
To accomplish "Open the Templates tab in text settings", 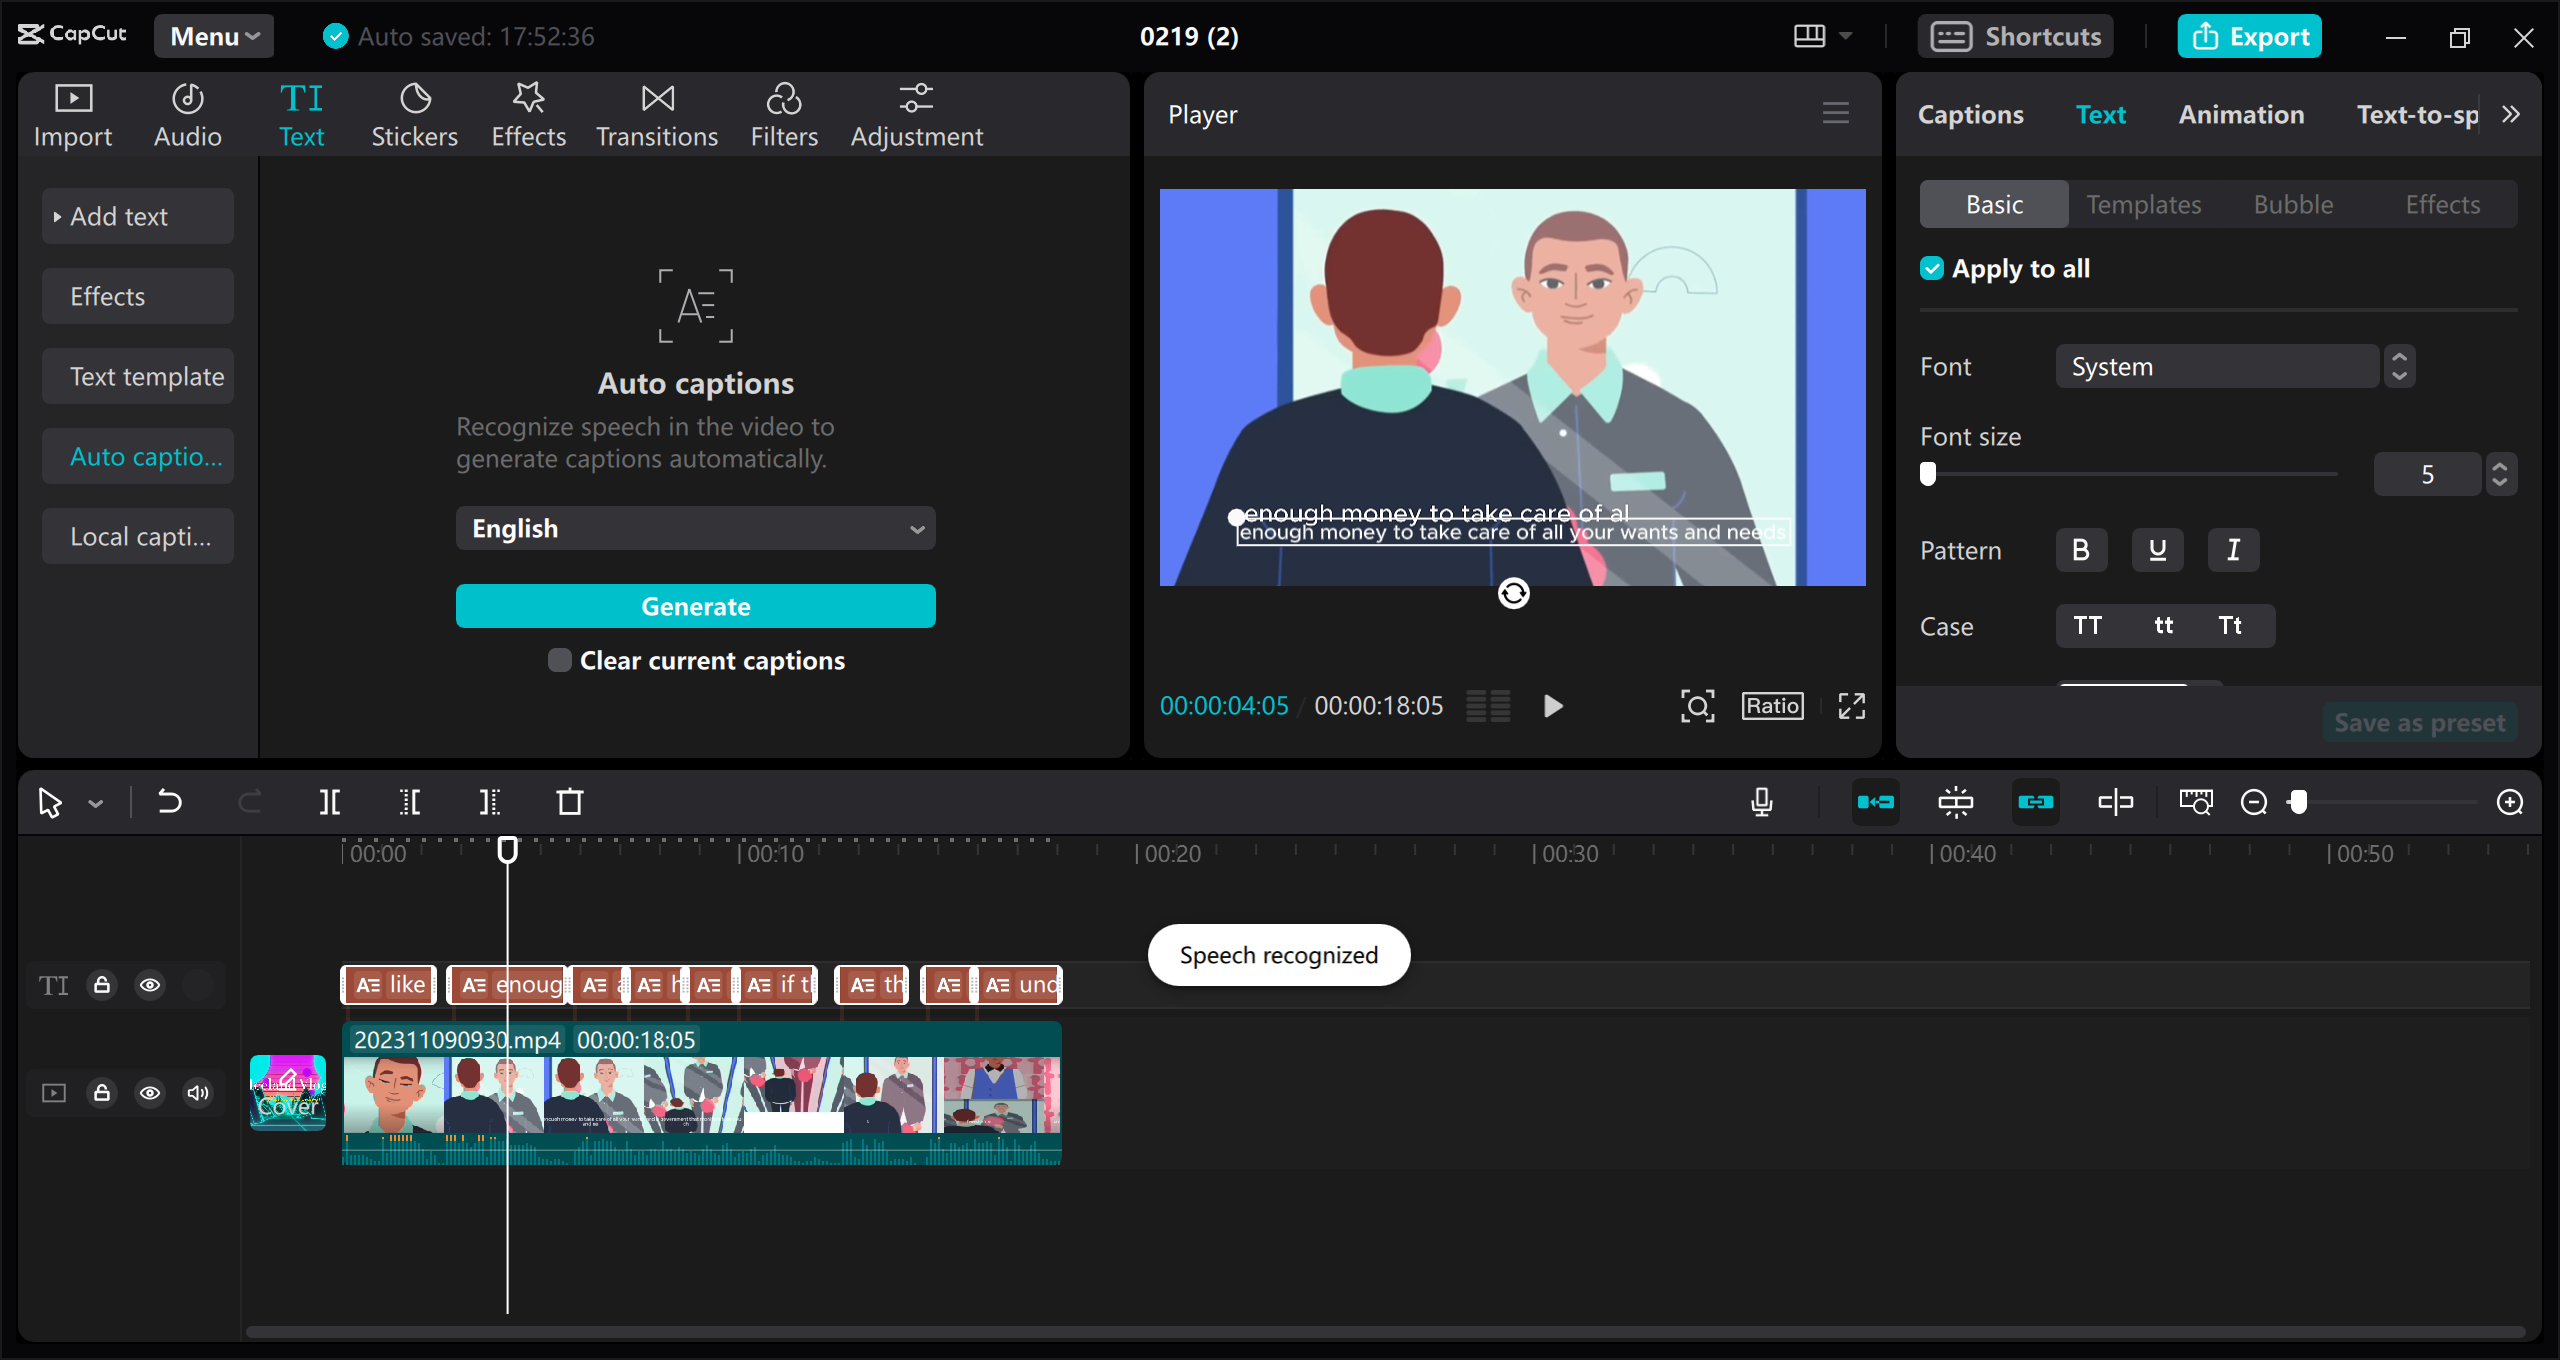I will click(x=2143, y=203).
